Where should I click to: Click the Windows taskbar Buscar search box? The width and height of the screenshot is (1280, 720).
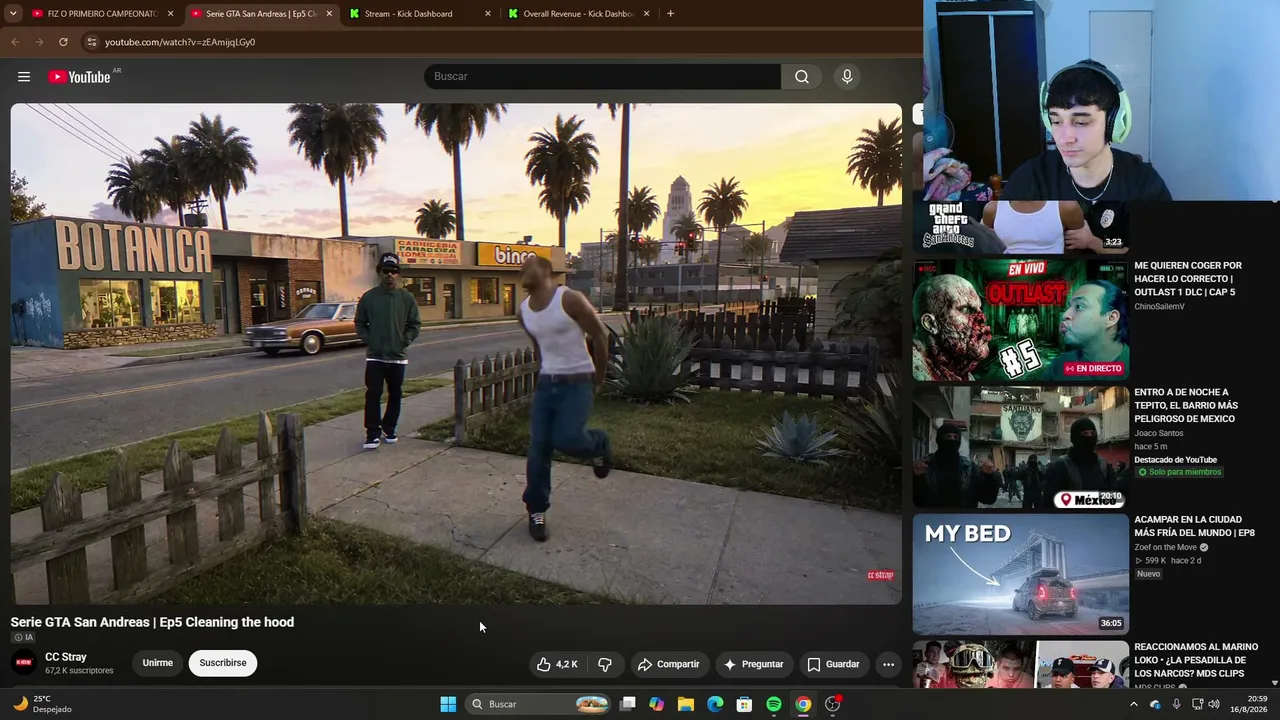pos(538,704)
